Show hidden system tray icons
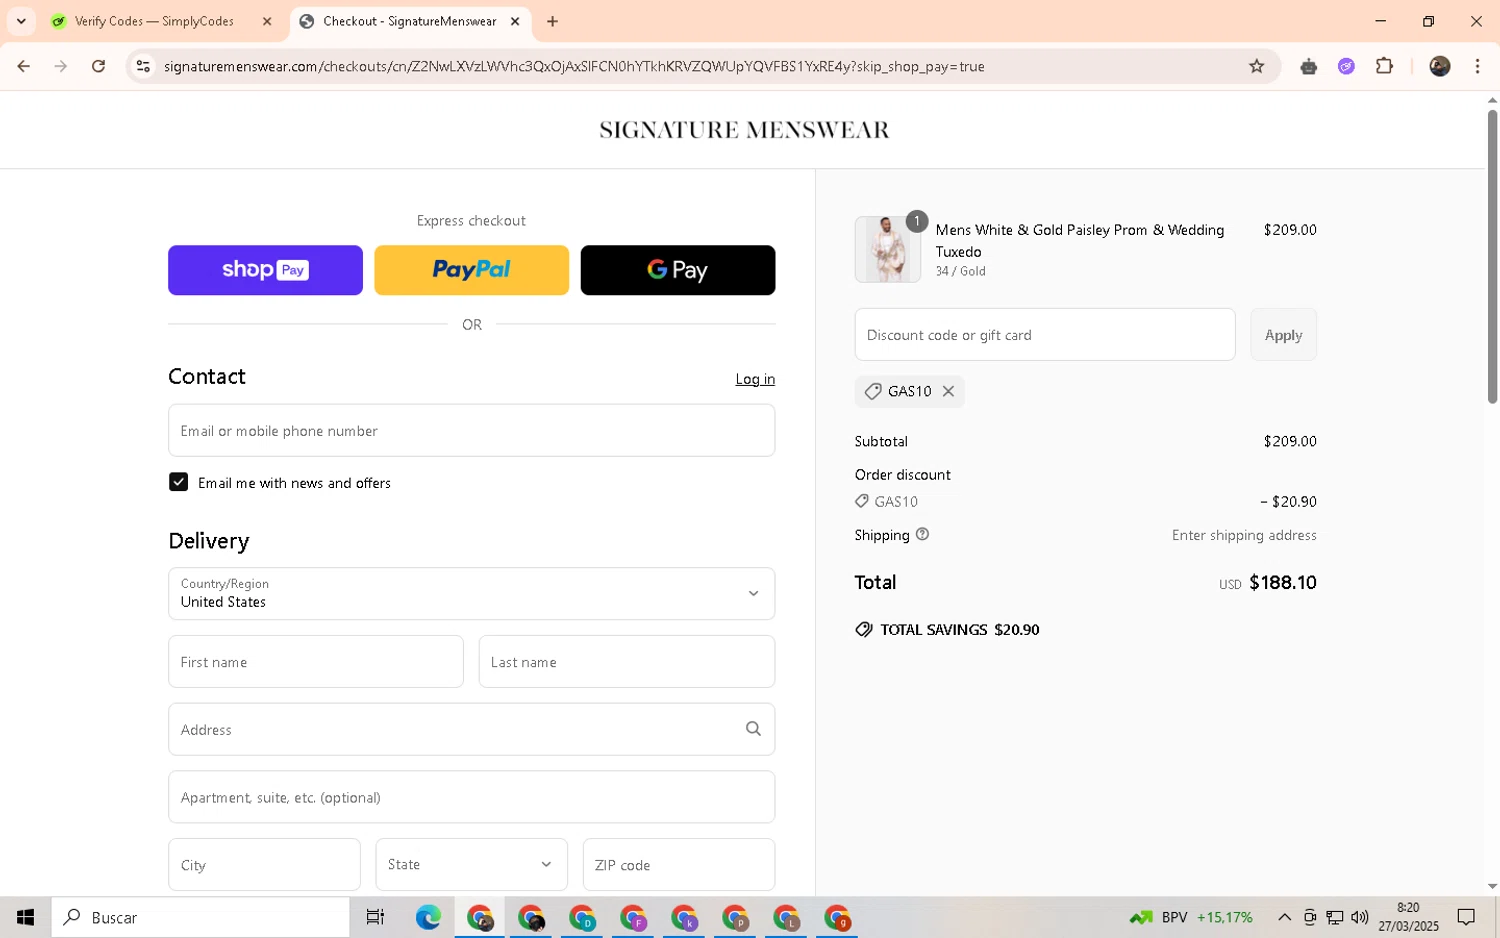The width and height of the screenshot is (1500, 938). [x=1284, y=917]
